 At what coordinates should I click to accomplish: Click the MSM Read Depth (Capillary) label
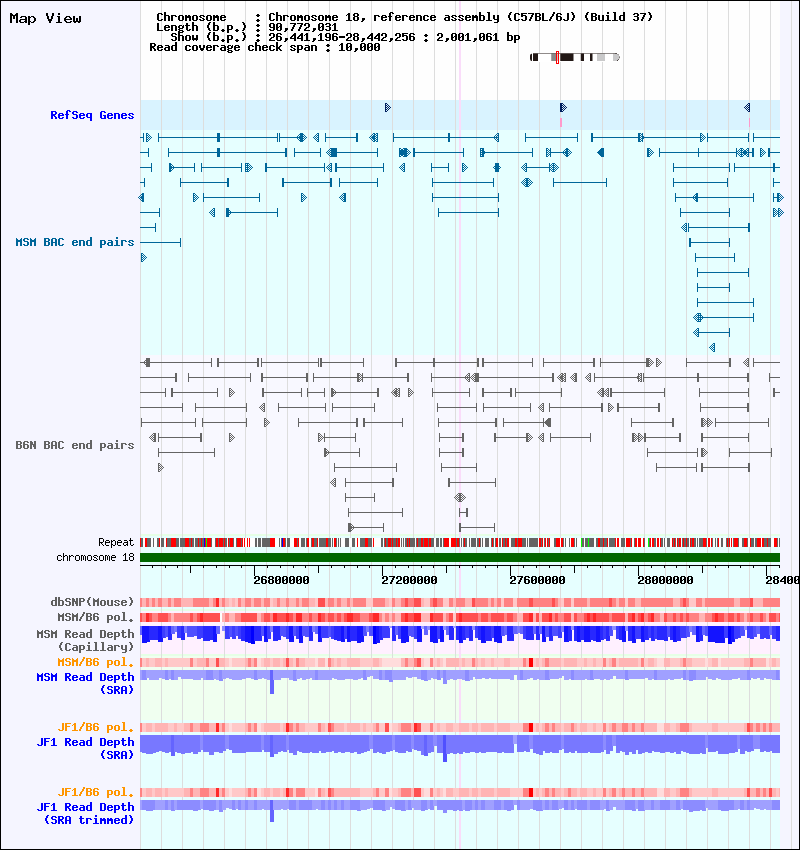(x=85, y=640)
